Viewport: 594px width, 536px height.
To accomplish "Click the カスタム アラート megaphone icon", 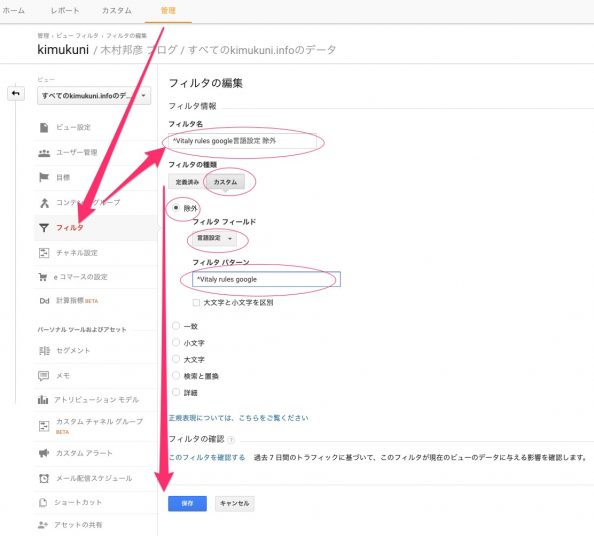I will (x=44, y=453).
